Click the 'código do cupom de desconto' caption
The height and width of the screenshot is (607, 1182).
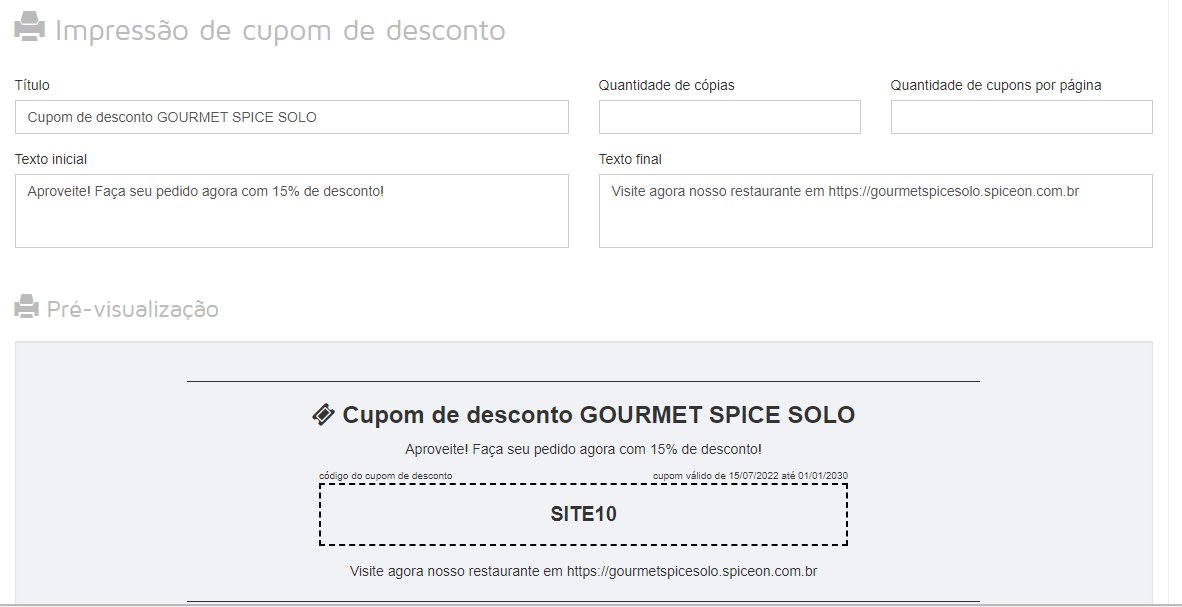(x=386, y=476)
